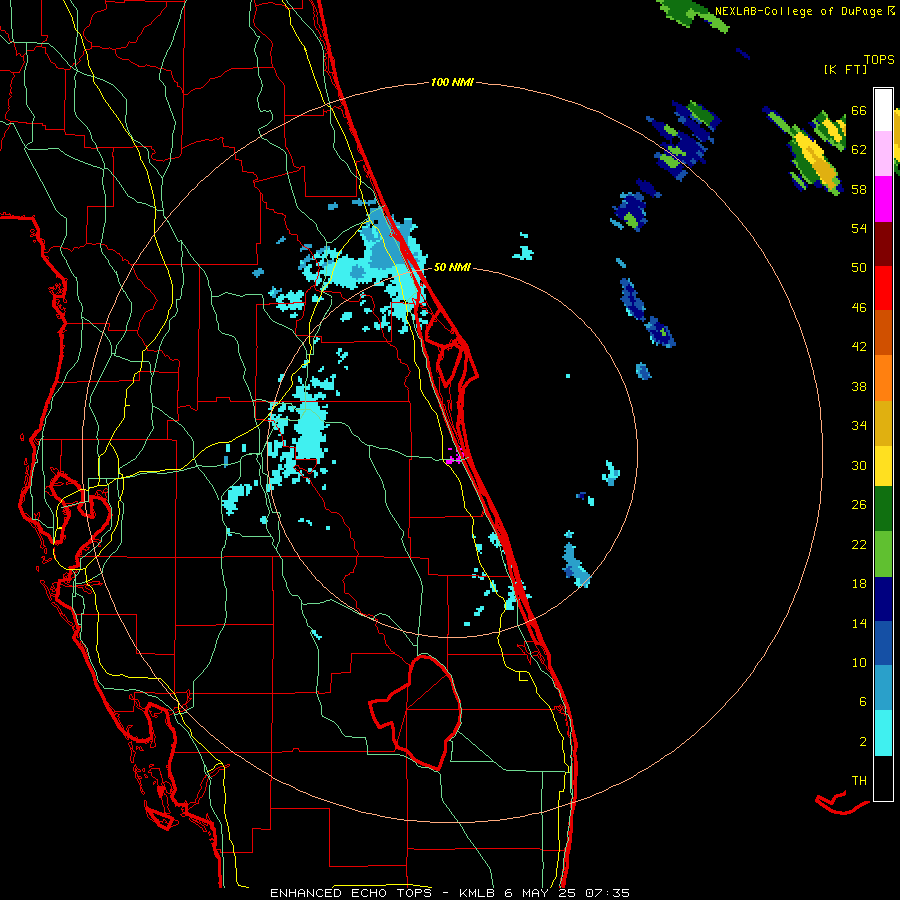
Task: Click the "66" scale label
Action: (x=859, y=110)
